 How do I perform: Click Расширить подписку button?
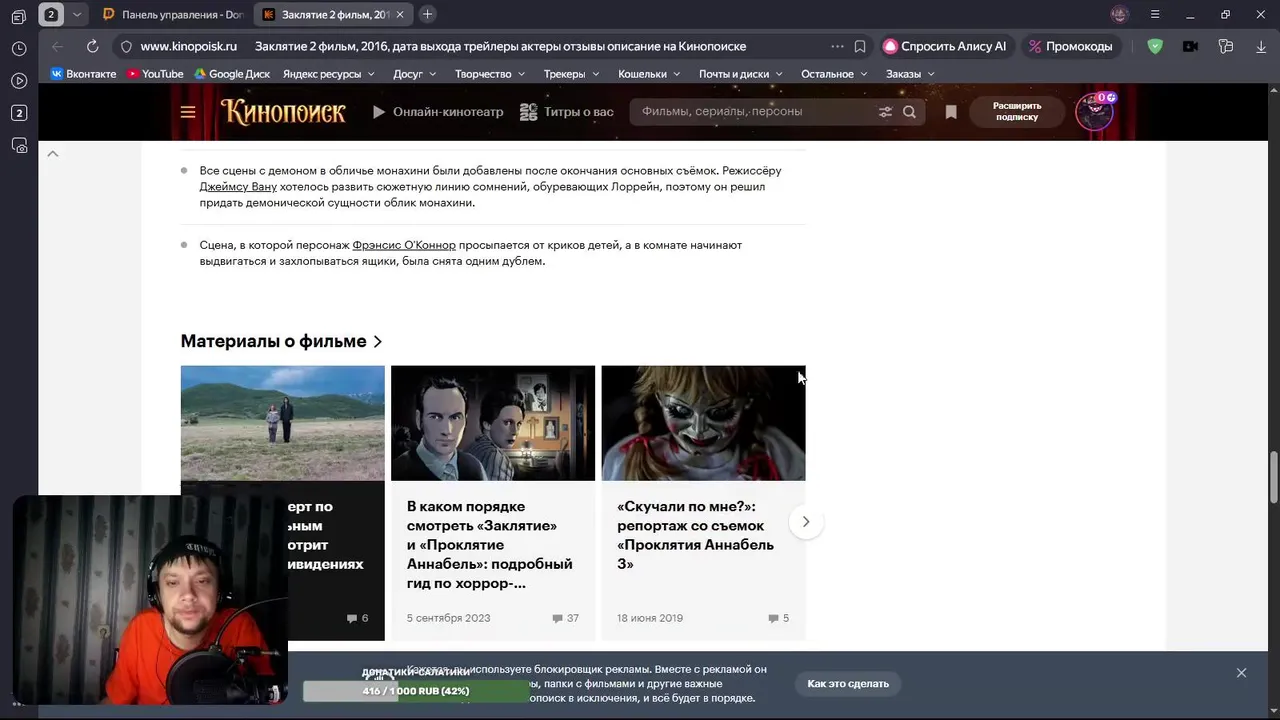coord(1017,111)
